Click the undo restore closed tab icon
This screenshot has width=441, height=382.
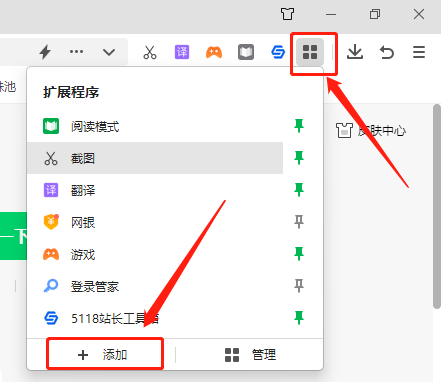[x=387, y=52]
